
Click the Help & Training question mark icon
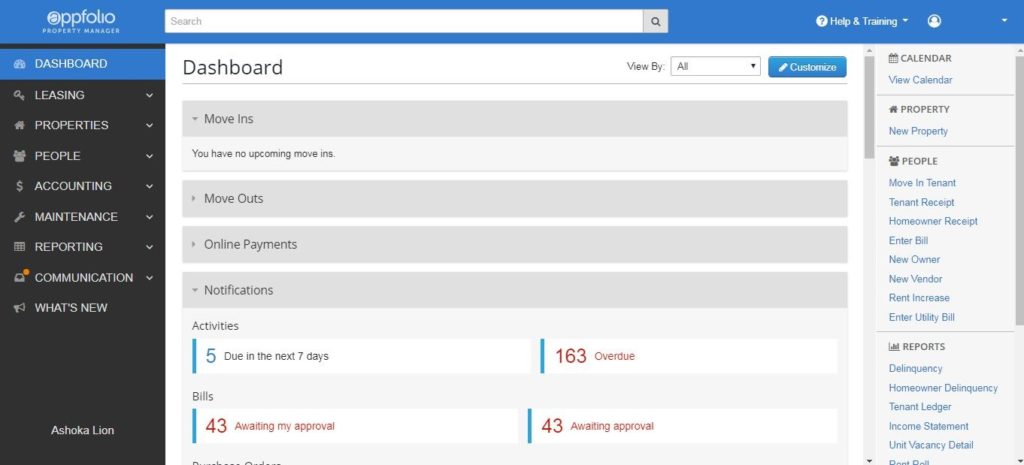[x=822, y=22]
